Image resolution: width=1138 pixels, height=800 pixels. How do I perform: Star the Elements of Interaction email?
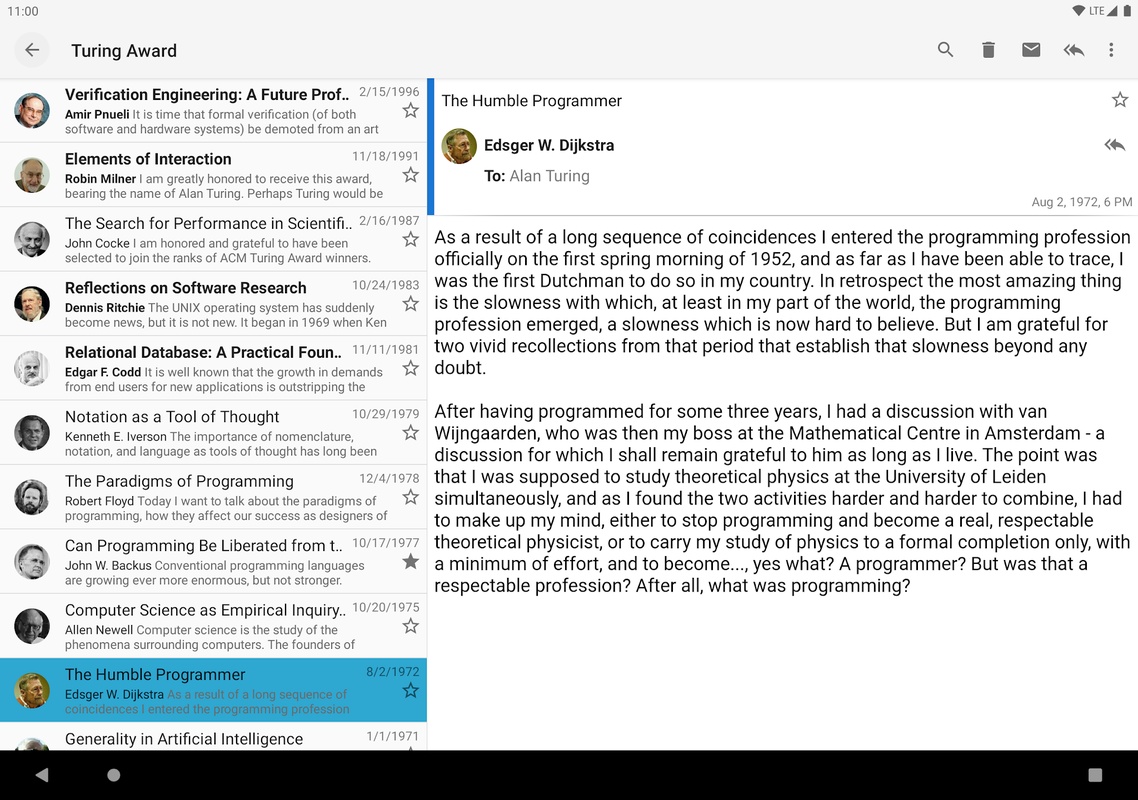(x=410, y=175)
